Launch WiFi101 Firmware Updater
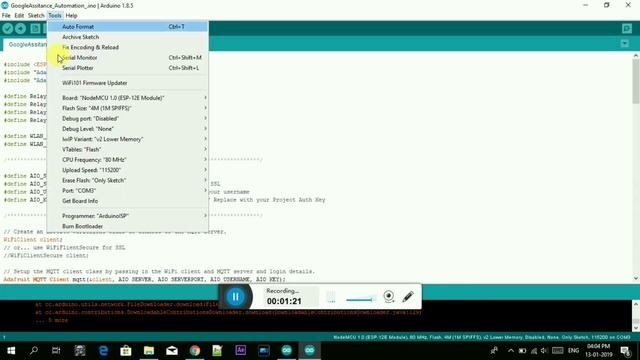Viewport: 640px width, 360px height. coord(128,83)
